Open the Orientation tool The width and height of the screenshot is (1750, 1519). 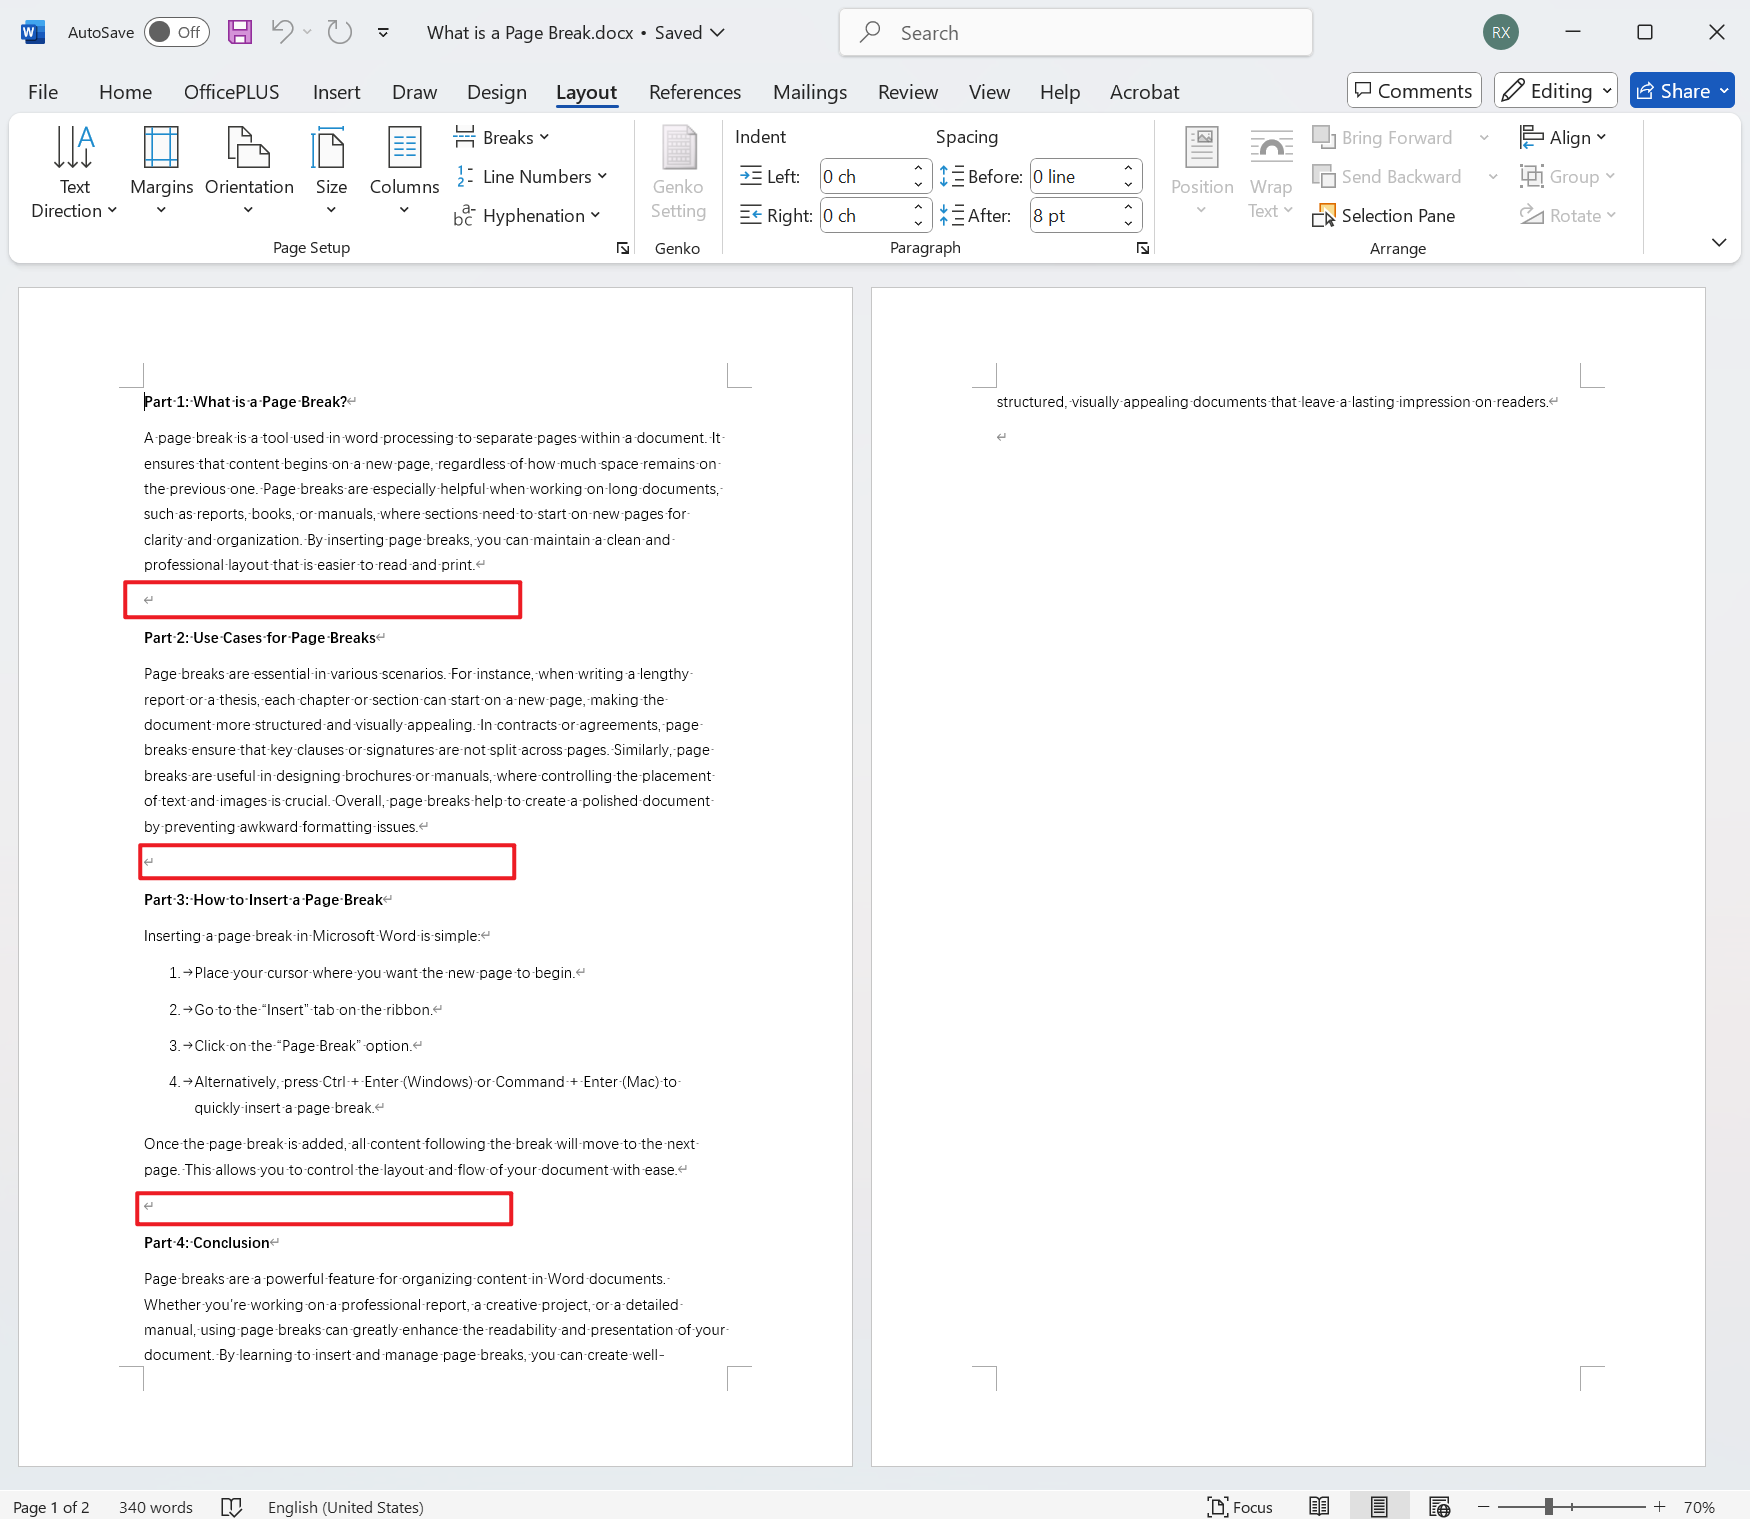click(248, 171)
